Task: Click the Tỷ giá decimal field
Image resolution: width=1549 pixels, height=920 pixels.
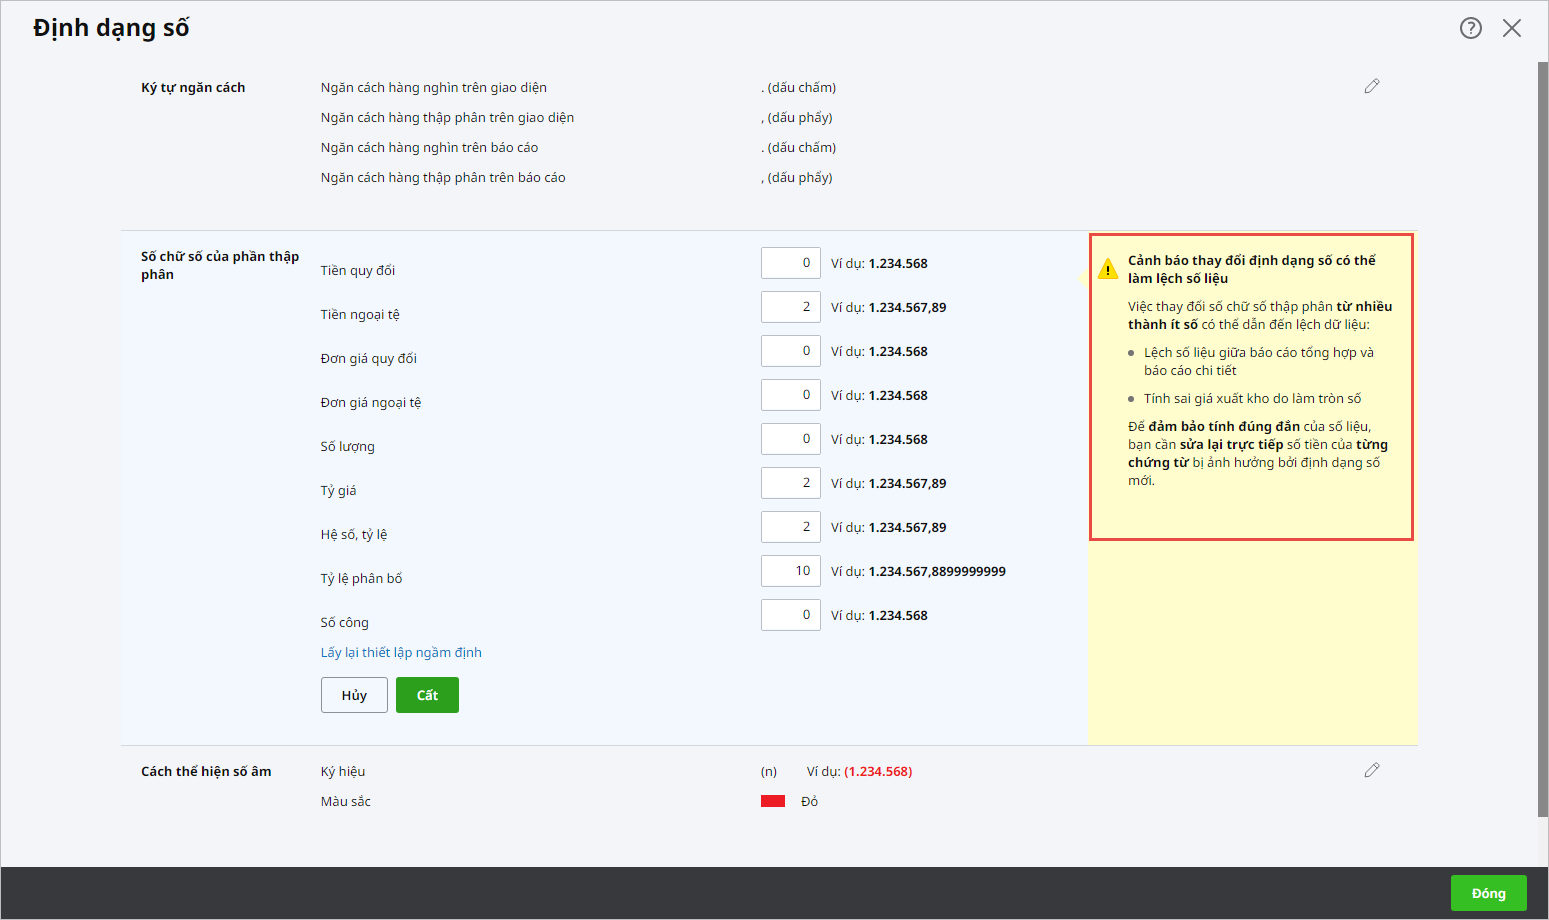Action: point(790,483)
